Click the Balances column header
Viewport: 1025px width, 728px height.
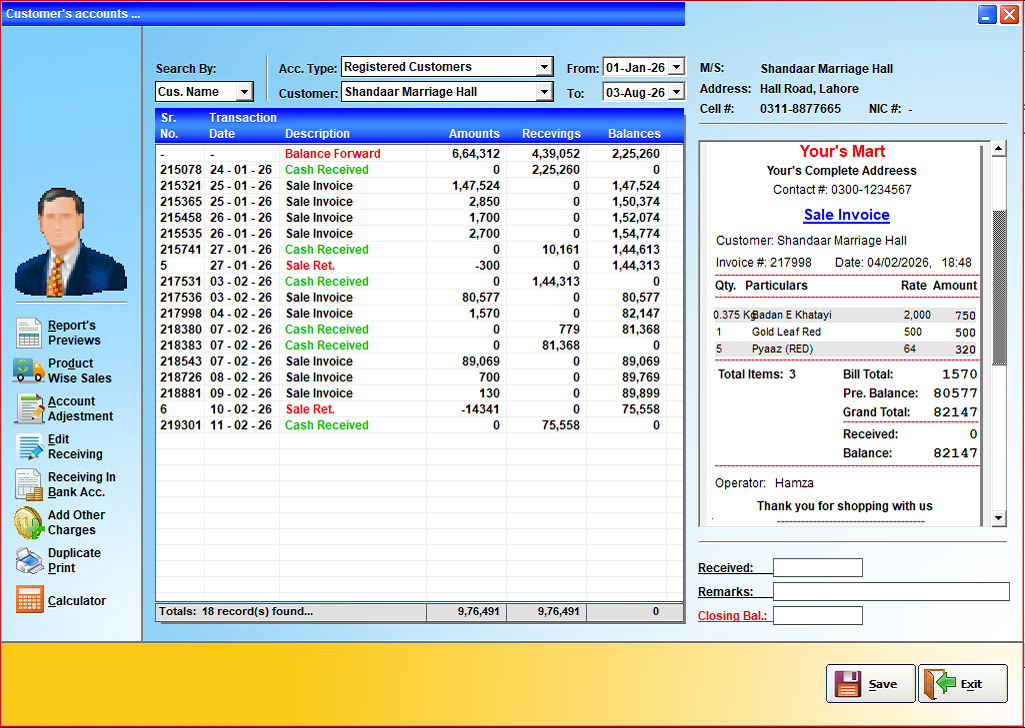tap(634, 133)
